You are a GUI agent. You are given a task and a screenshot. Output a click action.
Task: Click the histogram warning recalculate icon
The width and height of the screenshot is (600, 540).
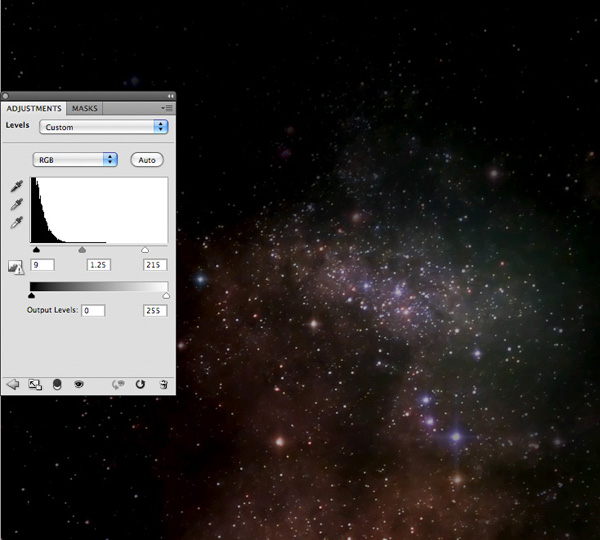[16, 267]
